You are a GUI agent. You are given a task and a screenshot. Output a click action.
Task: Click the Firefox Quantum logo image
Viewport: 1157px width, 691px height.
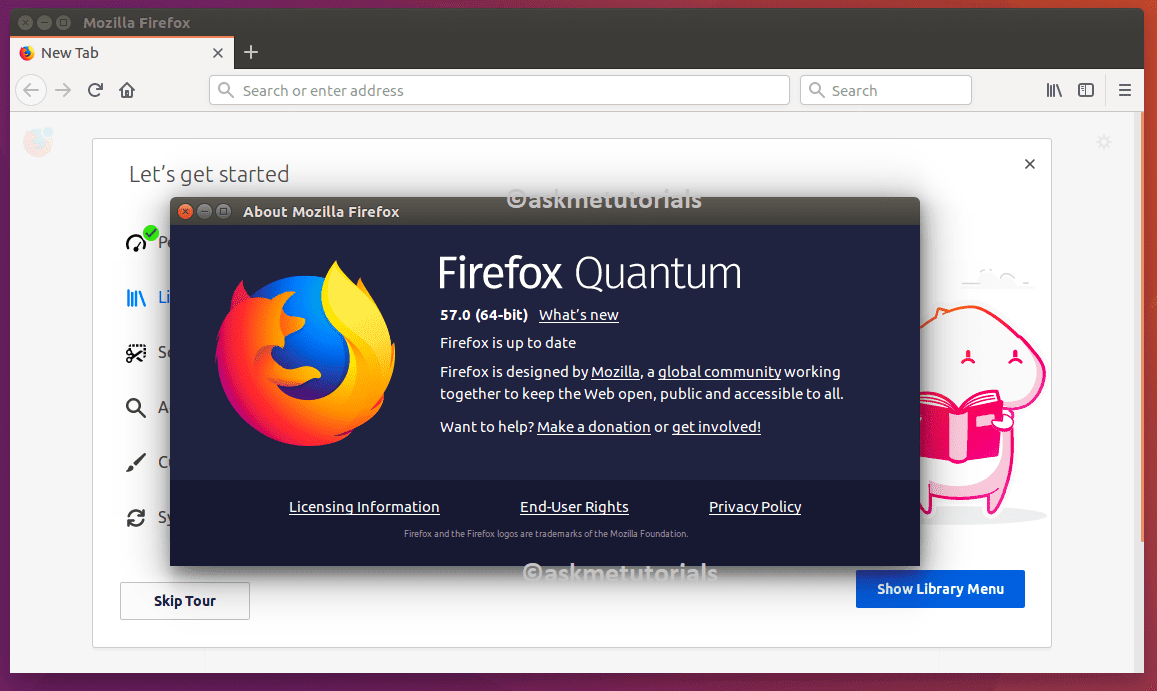[x=305, y=353]
